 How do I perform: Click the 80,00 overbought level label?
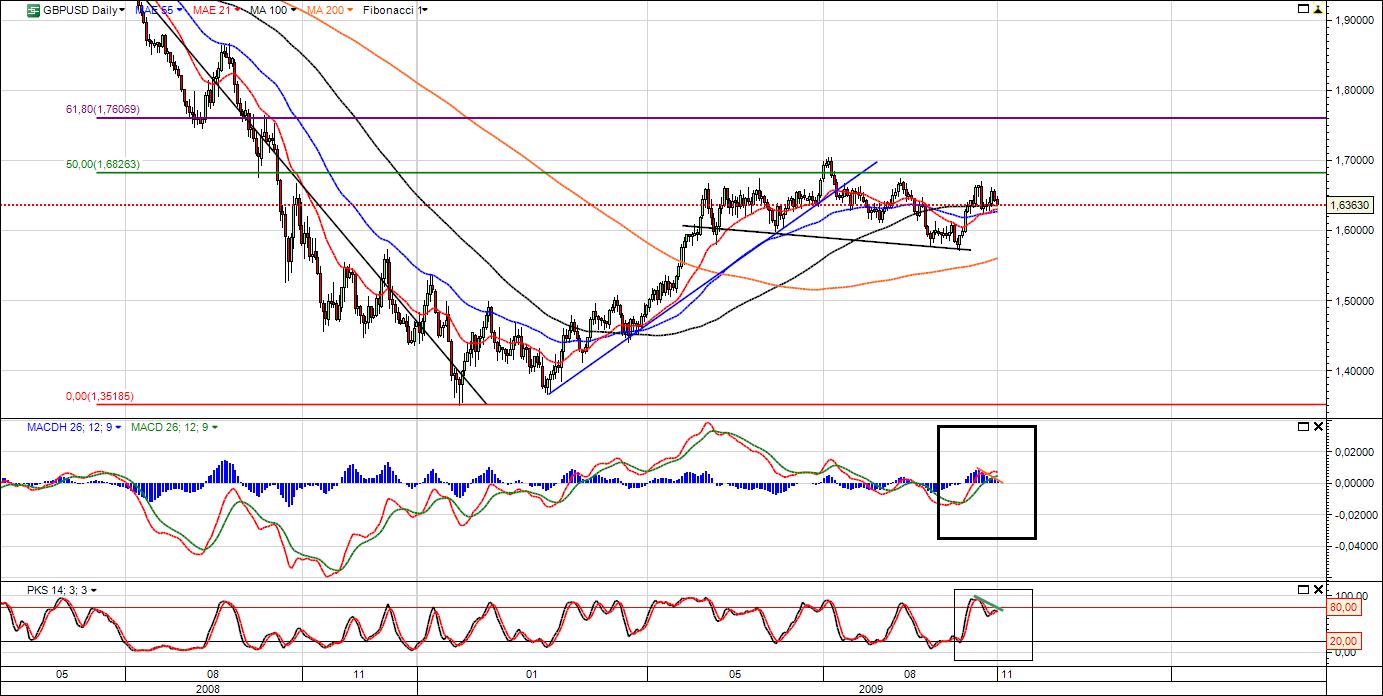1344,607
